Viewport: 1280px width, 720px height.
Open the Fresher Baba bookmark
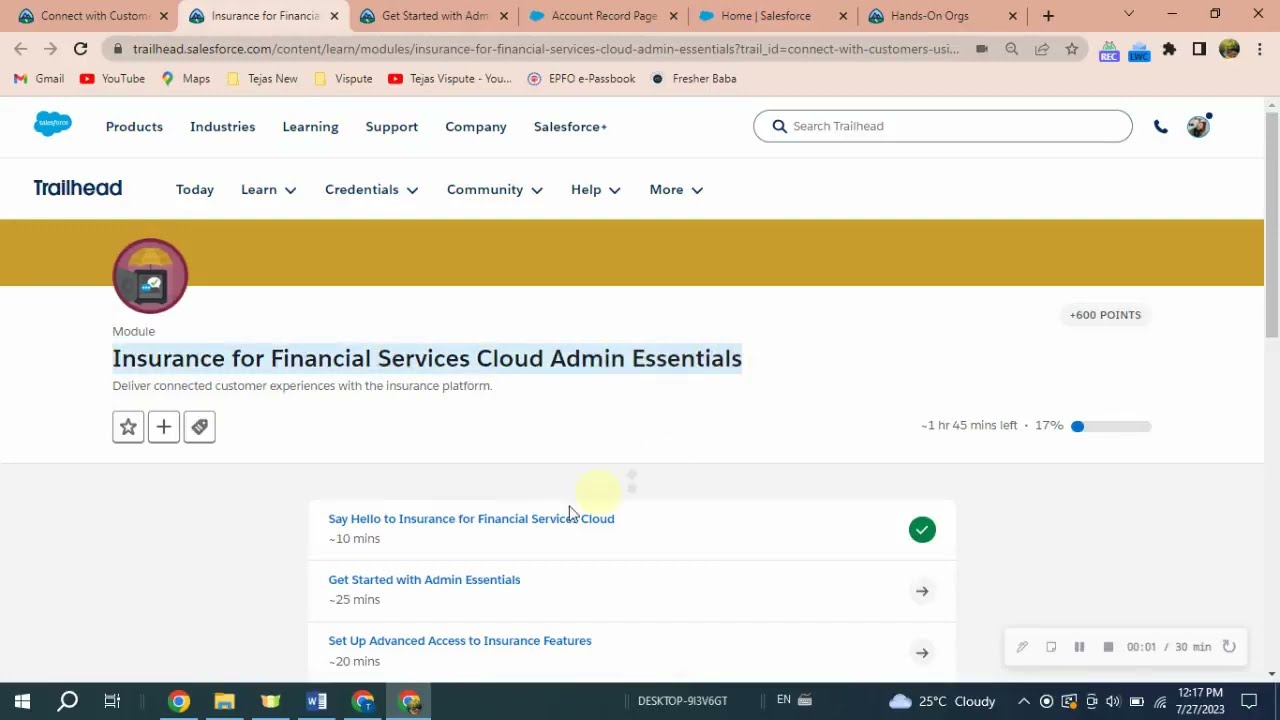tap(693, 79)
